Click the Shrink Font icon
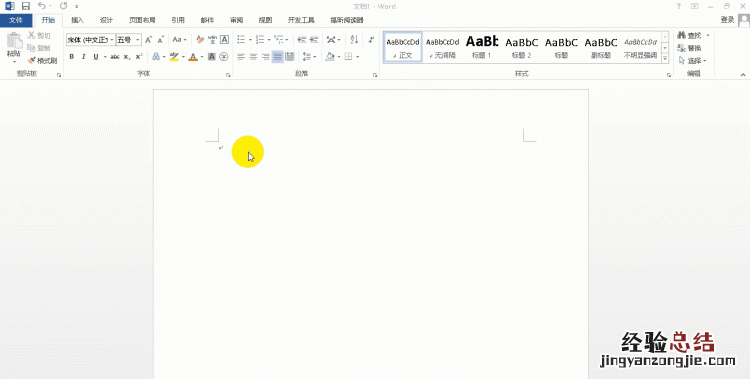750x379 pixels. pyautogui.click(x=161, y=40)
